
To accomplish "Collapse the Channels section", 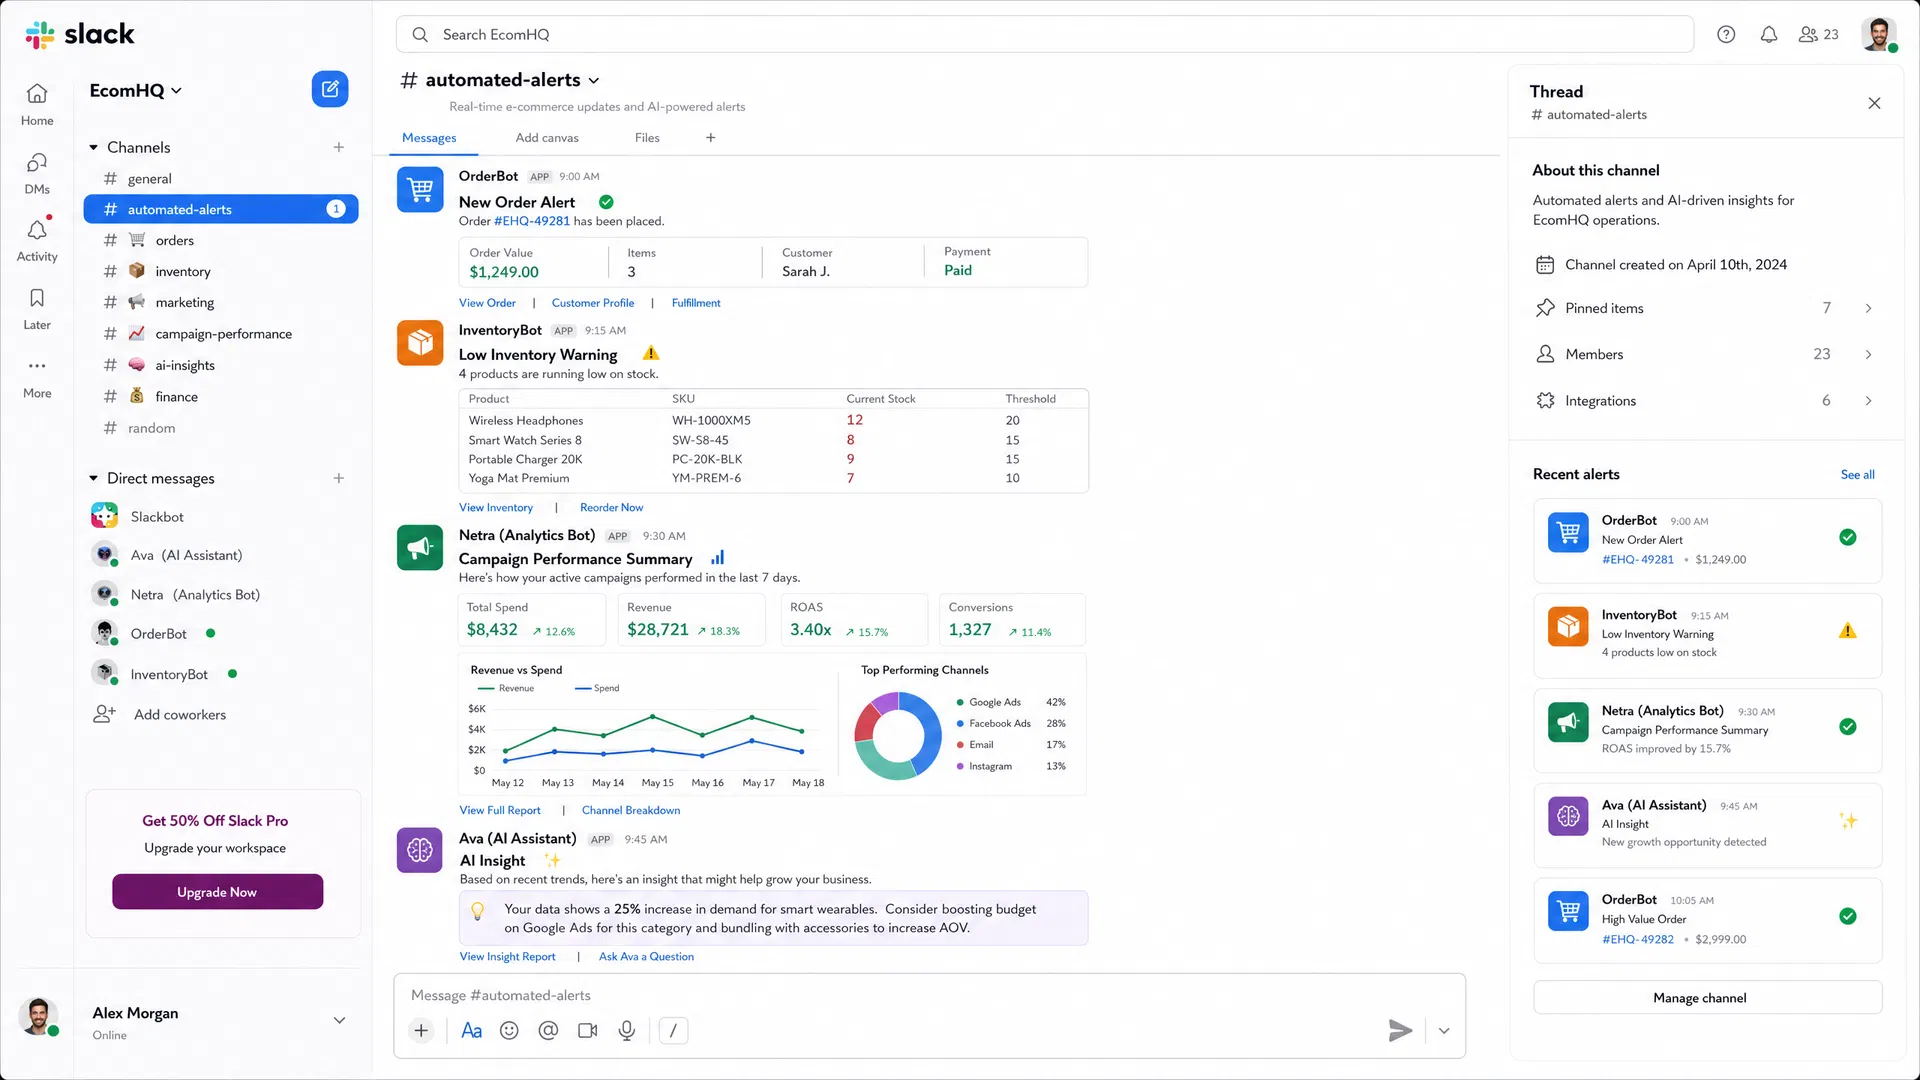I will tap(93, 147).
